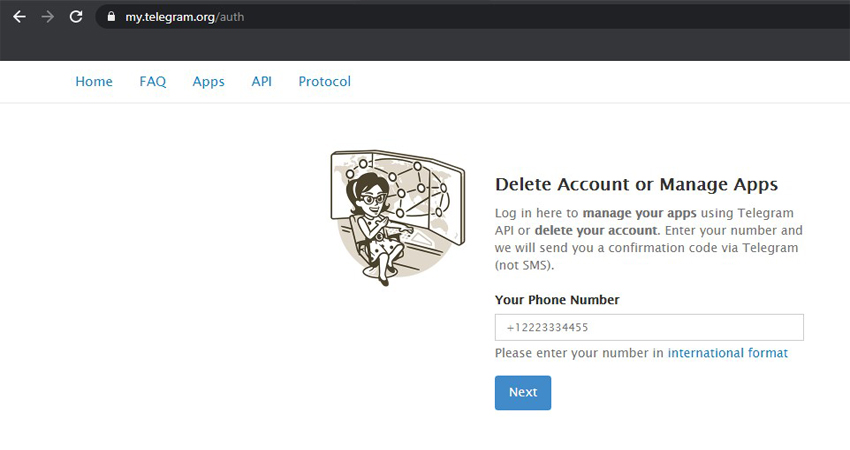The height and width of the screenshot is (450, 850).
Task: Click the 'Delete Account or Manage Apps' heading
Action: [x=636, y=185]
